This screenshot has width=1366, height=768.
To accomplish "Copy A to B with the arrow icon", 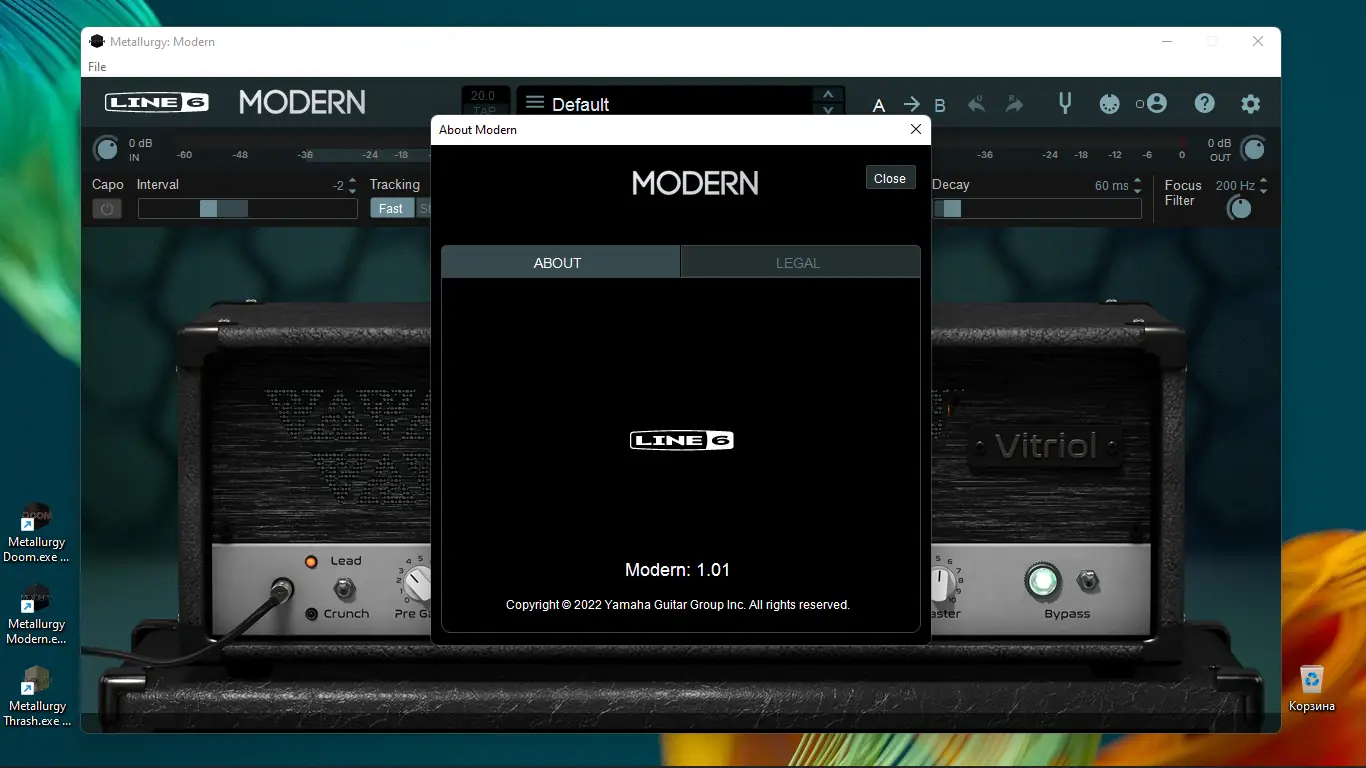I will coord(911,105).
